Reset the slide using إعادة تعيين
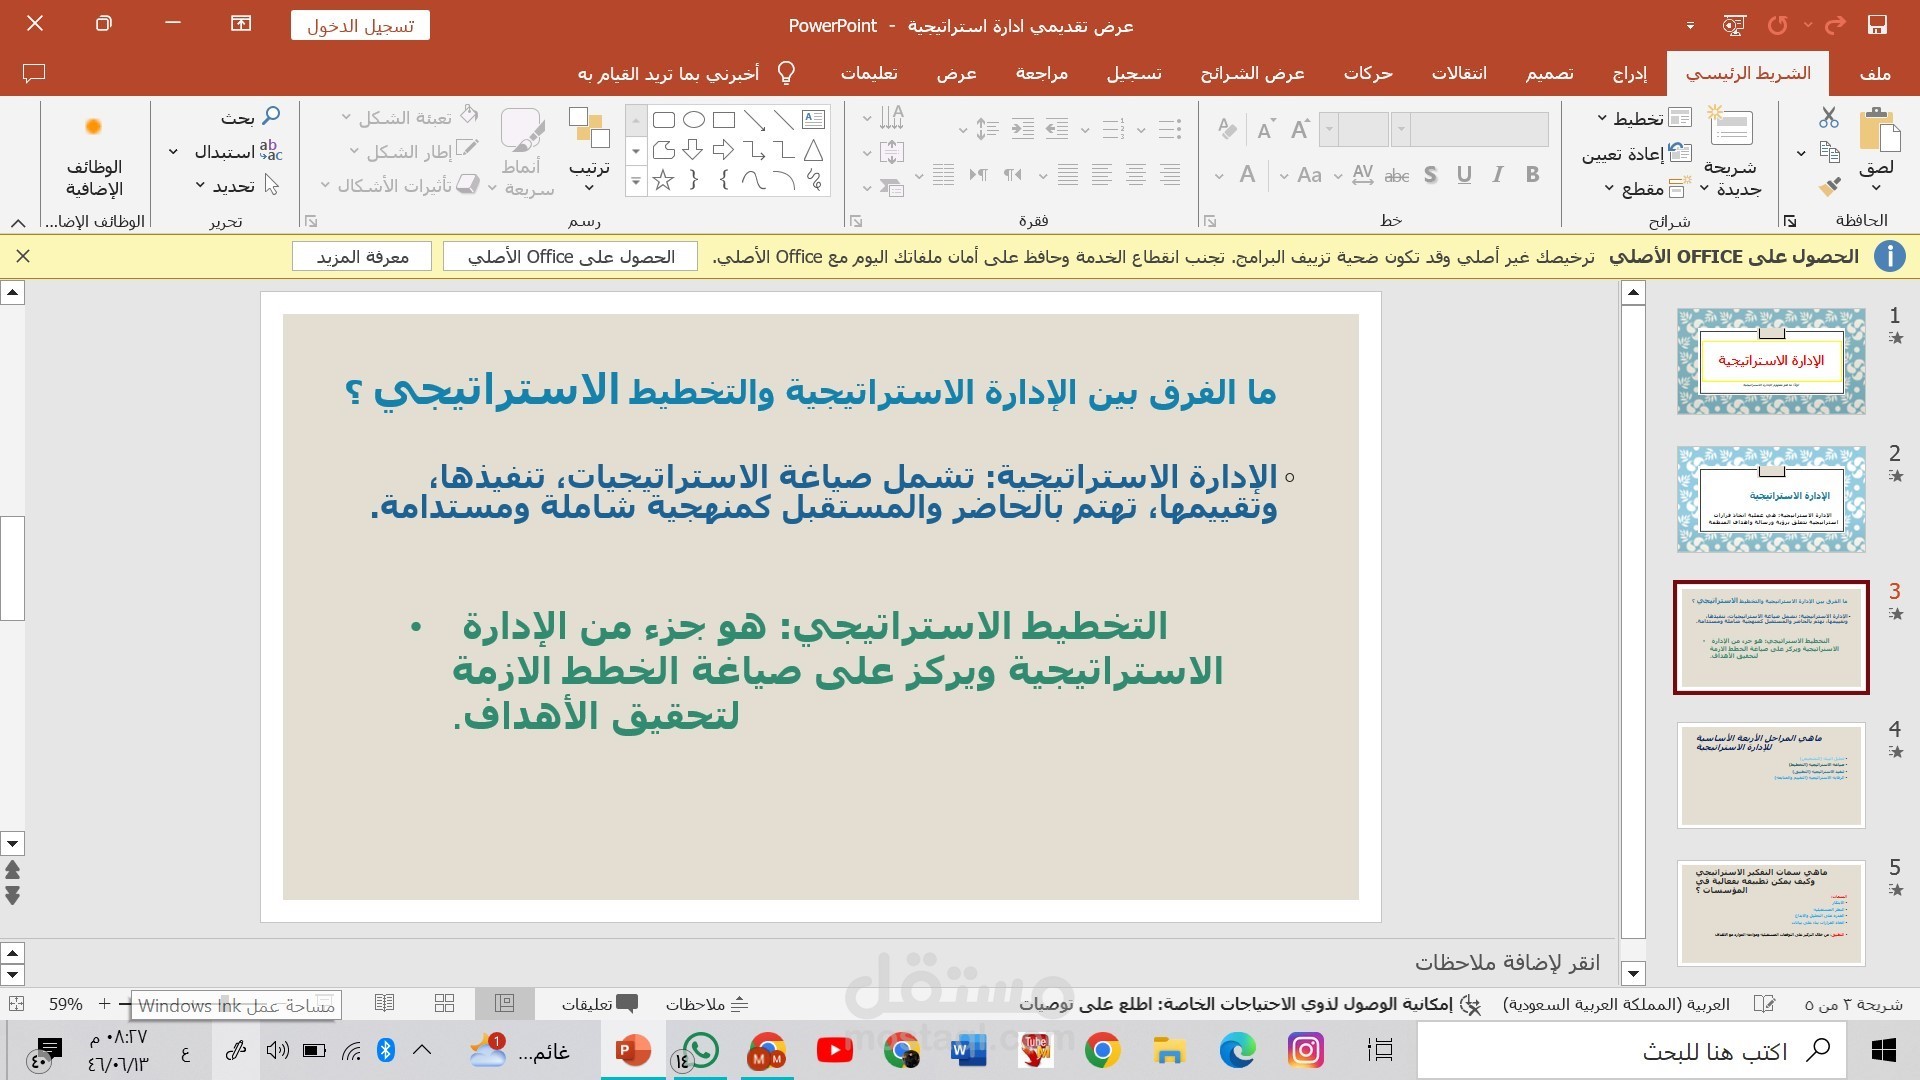The image size is (1920, 1080). 1637,153
